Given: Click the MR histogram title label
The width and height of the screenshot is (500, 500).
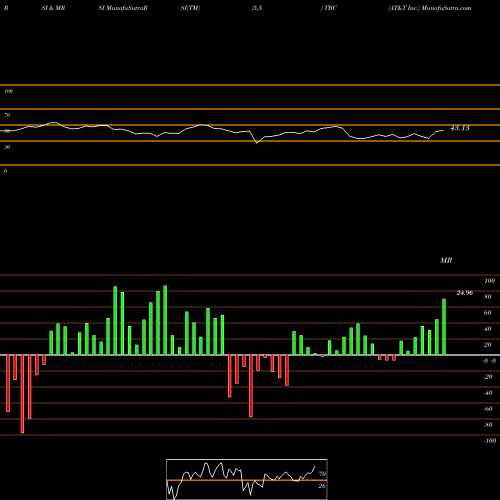Looking at the screenshot, I should 446,260.
